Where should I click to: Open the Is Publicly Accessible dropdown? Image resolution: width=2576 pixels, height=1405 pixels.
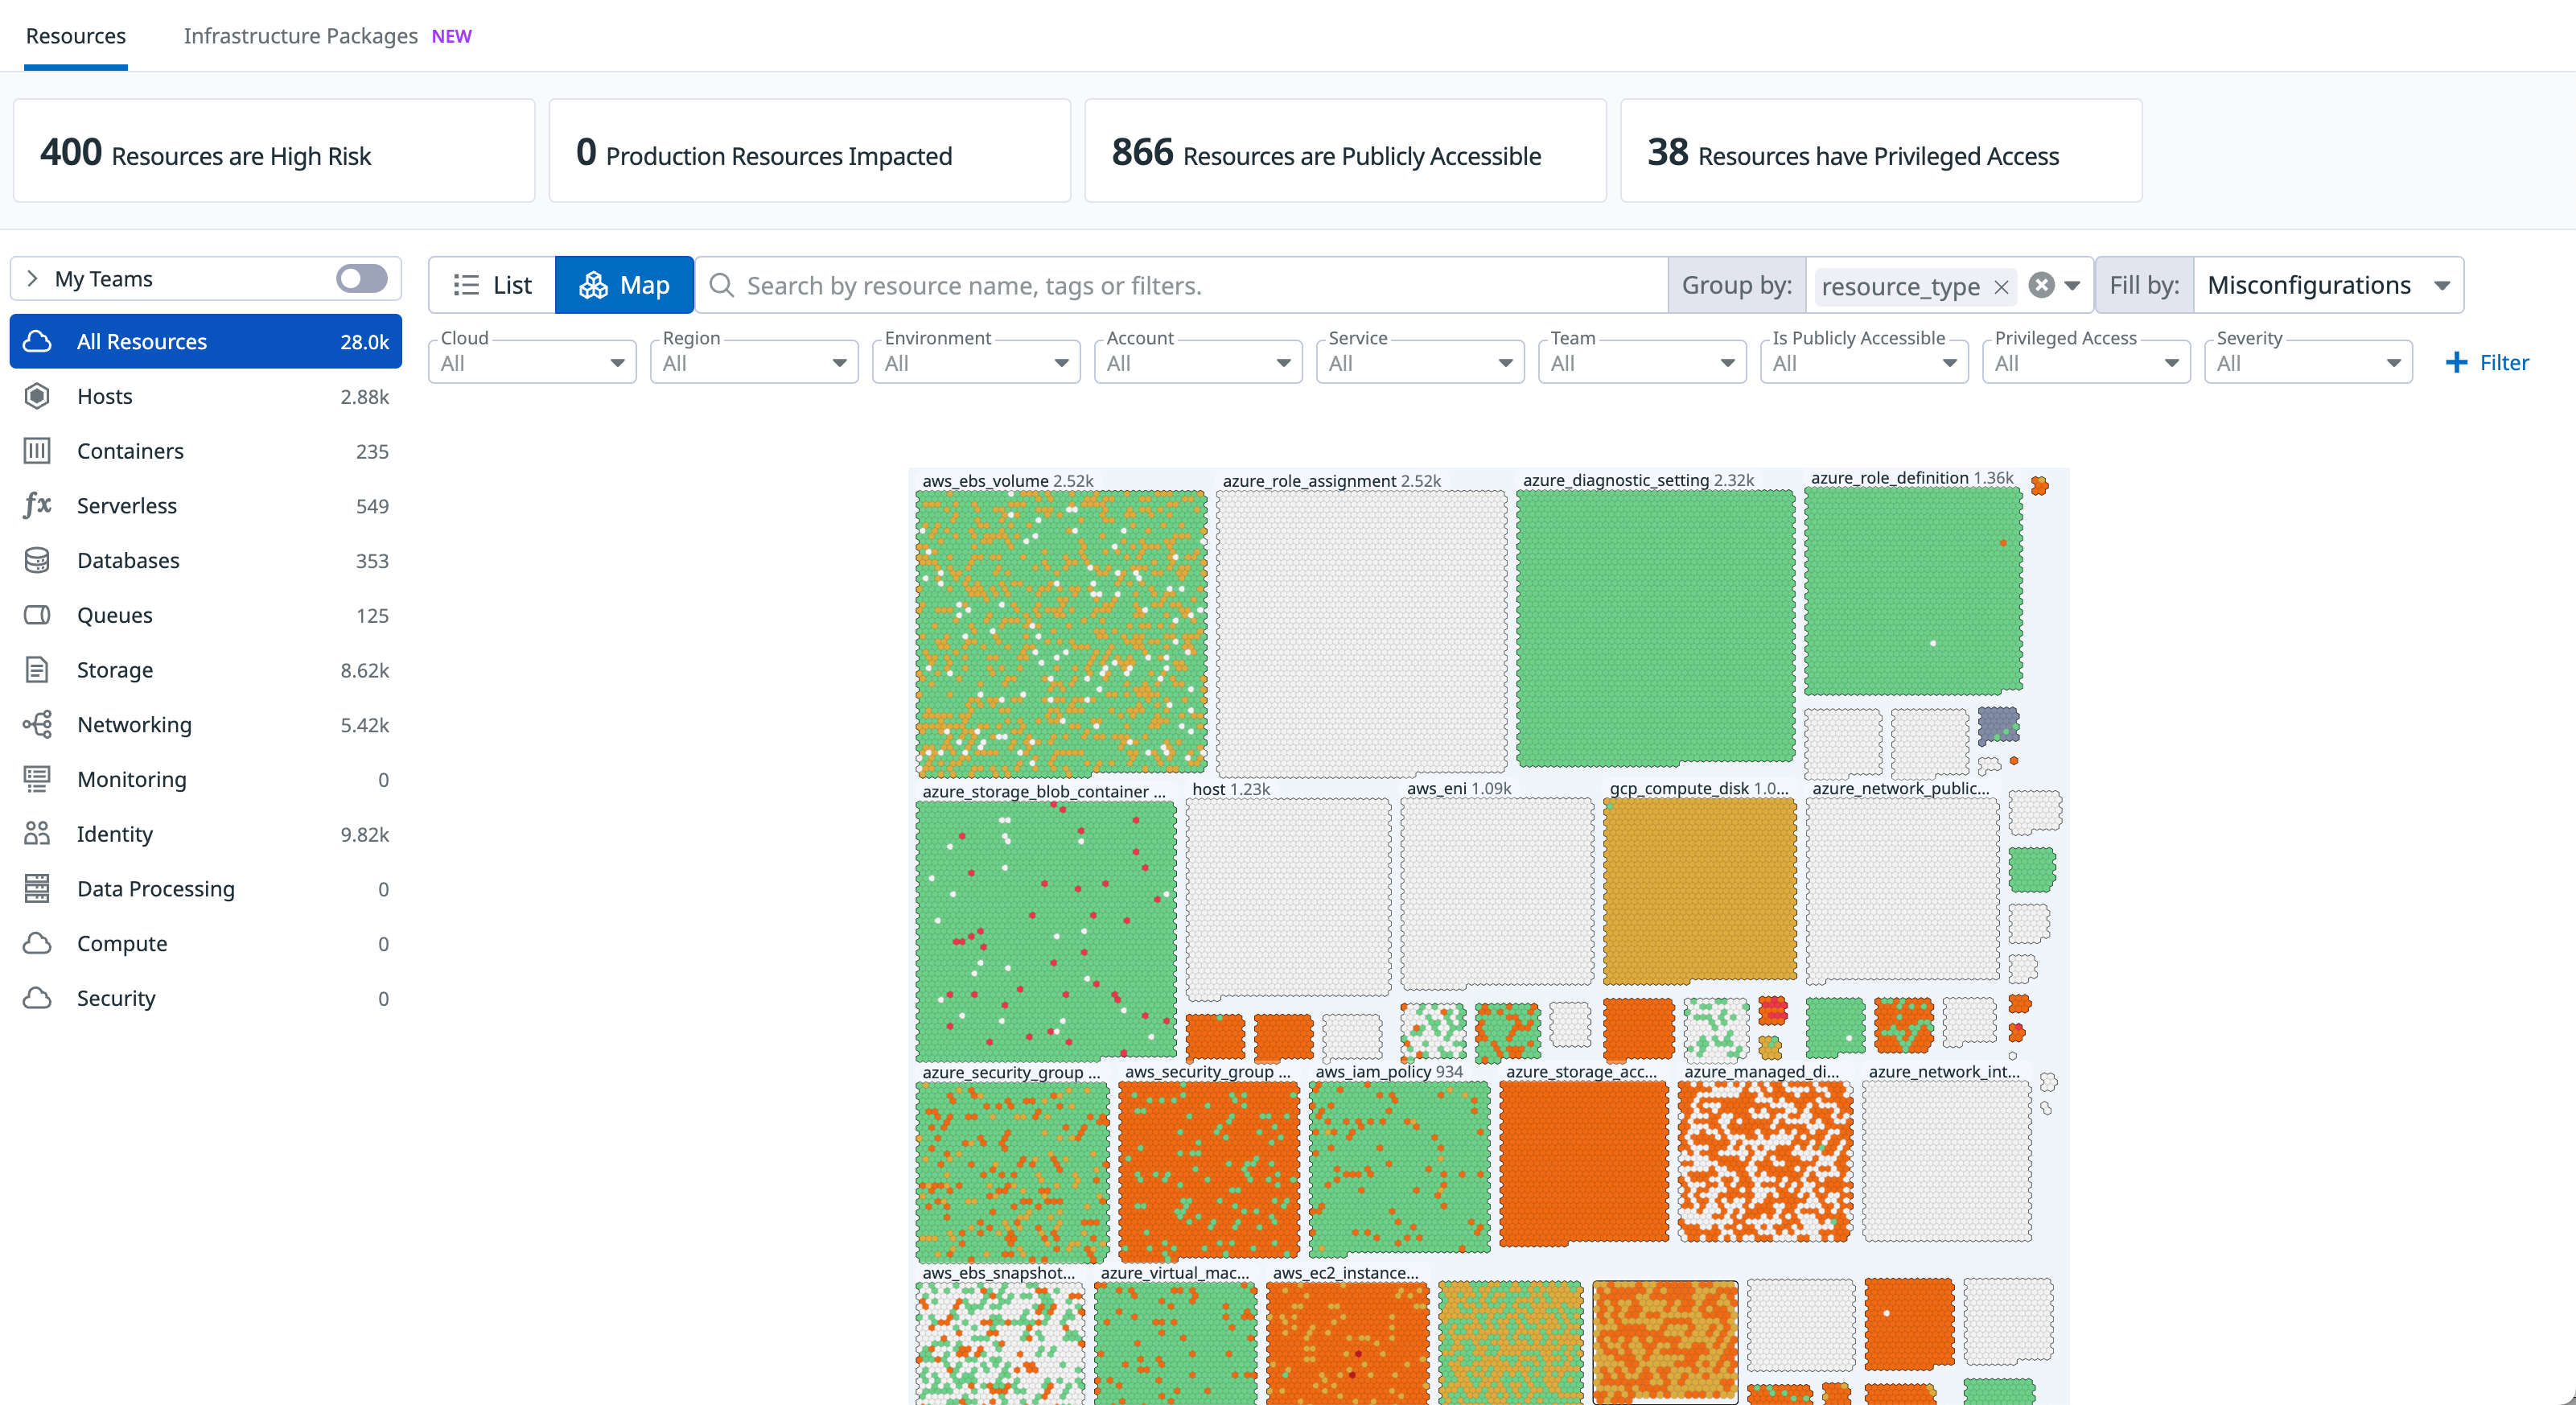click(1864, 362)
